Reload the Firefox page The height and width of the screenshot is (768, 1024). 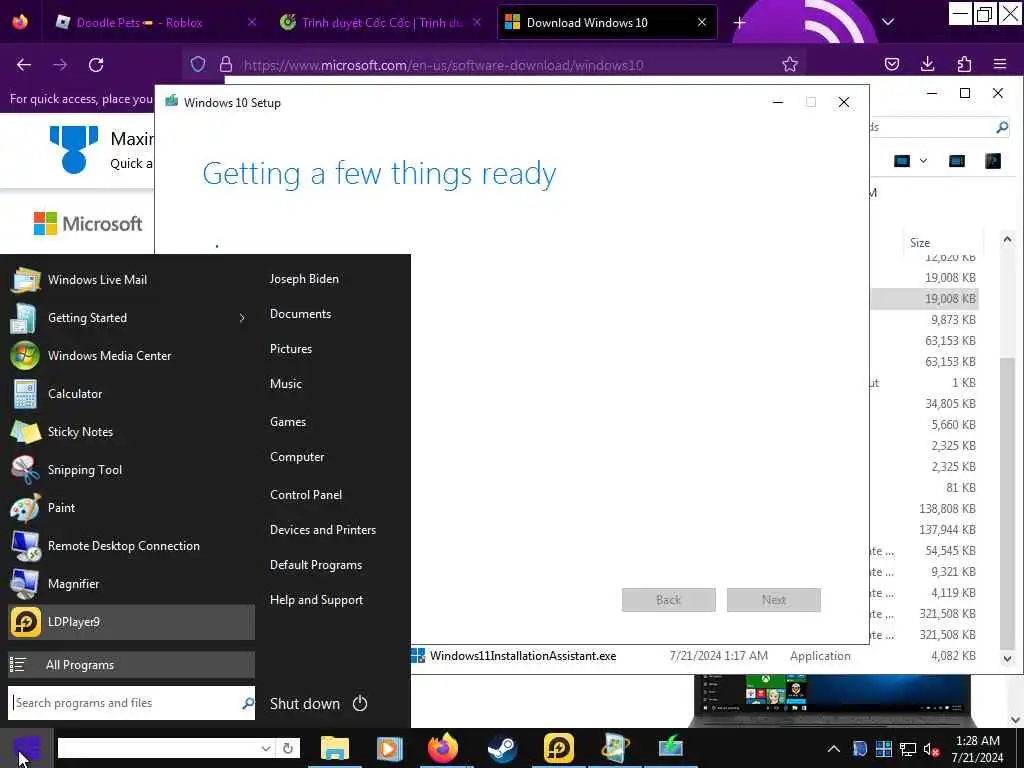pos(96,65)
